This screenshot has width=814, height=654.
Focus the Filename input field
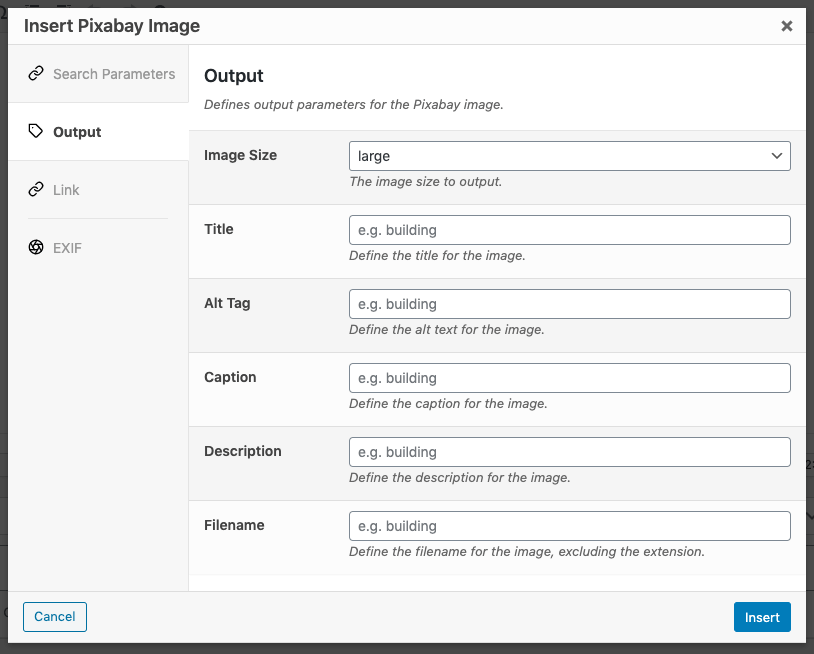point(569,526)
